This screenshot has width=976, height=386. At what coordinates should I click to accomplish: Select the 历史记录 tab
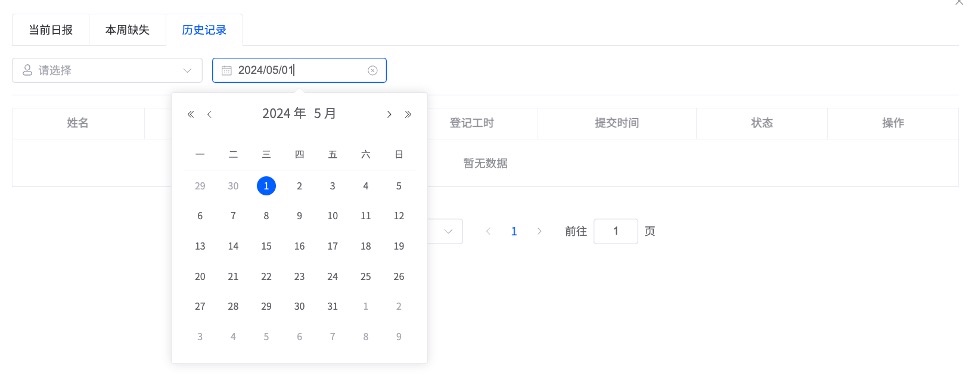[204, 30]
